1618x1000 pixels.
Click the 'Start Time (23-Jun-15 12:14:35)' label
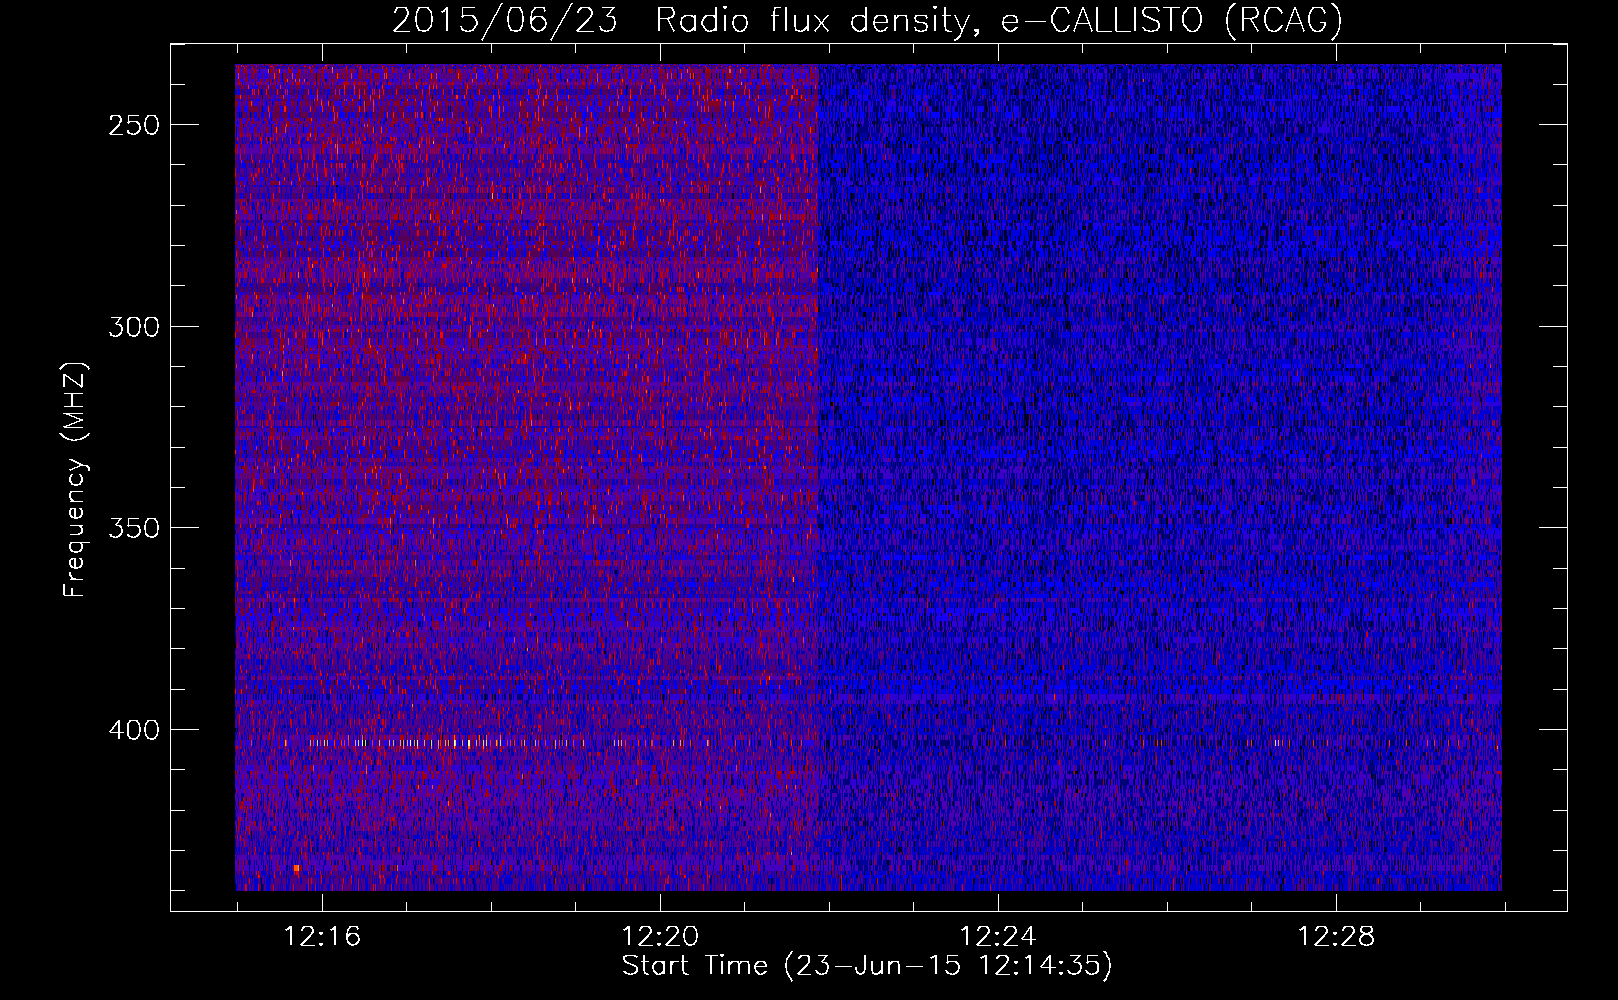pyautogui.click(x=867, y=966)
